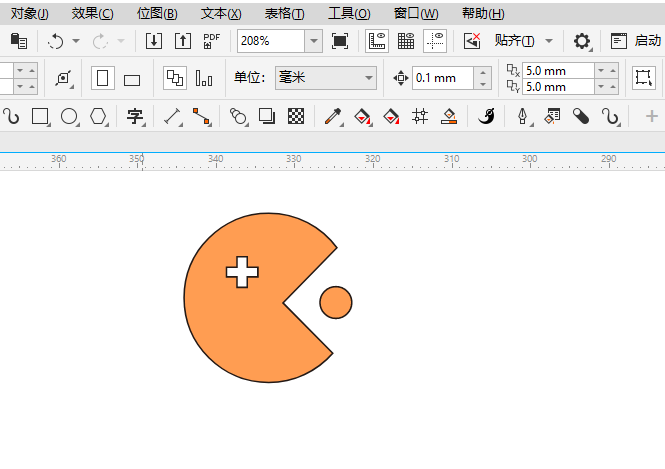The width and height of the screenshot is (665, 469).
Task: Click the Undo button
Action: [56, 41]
